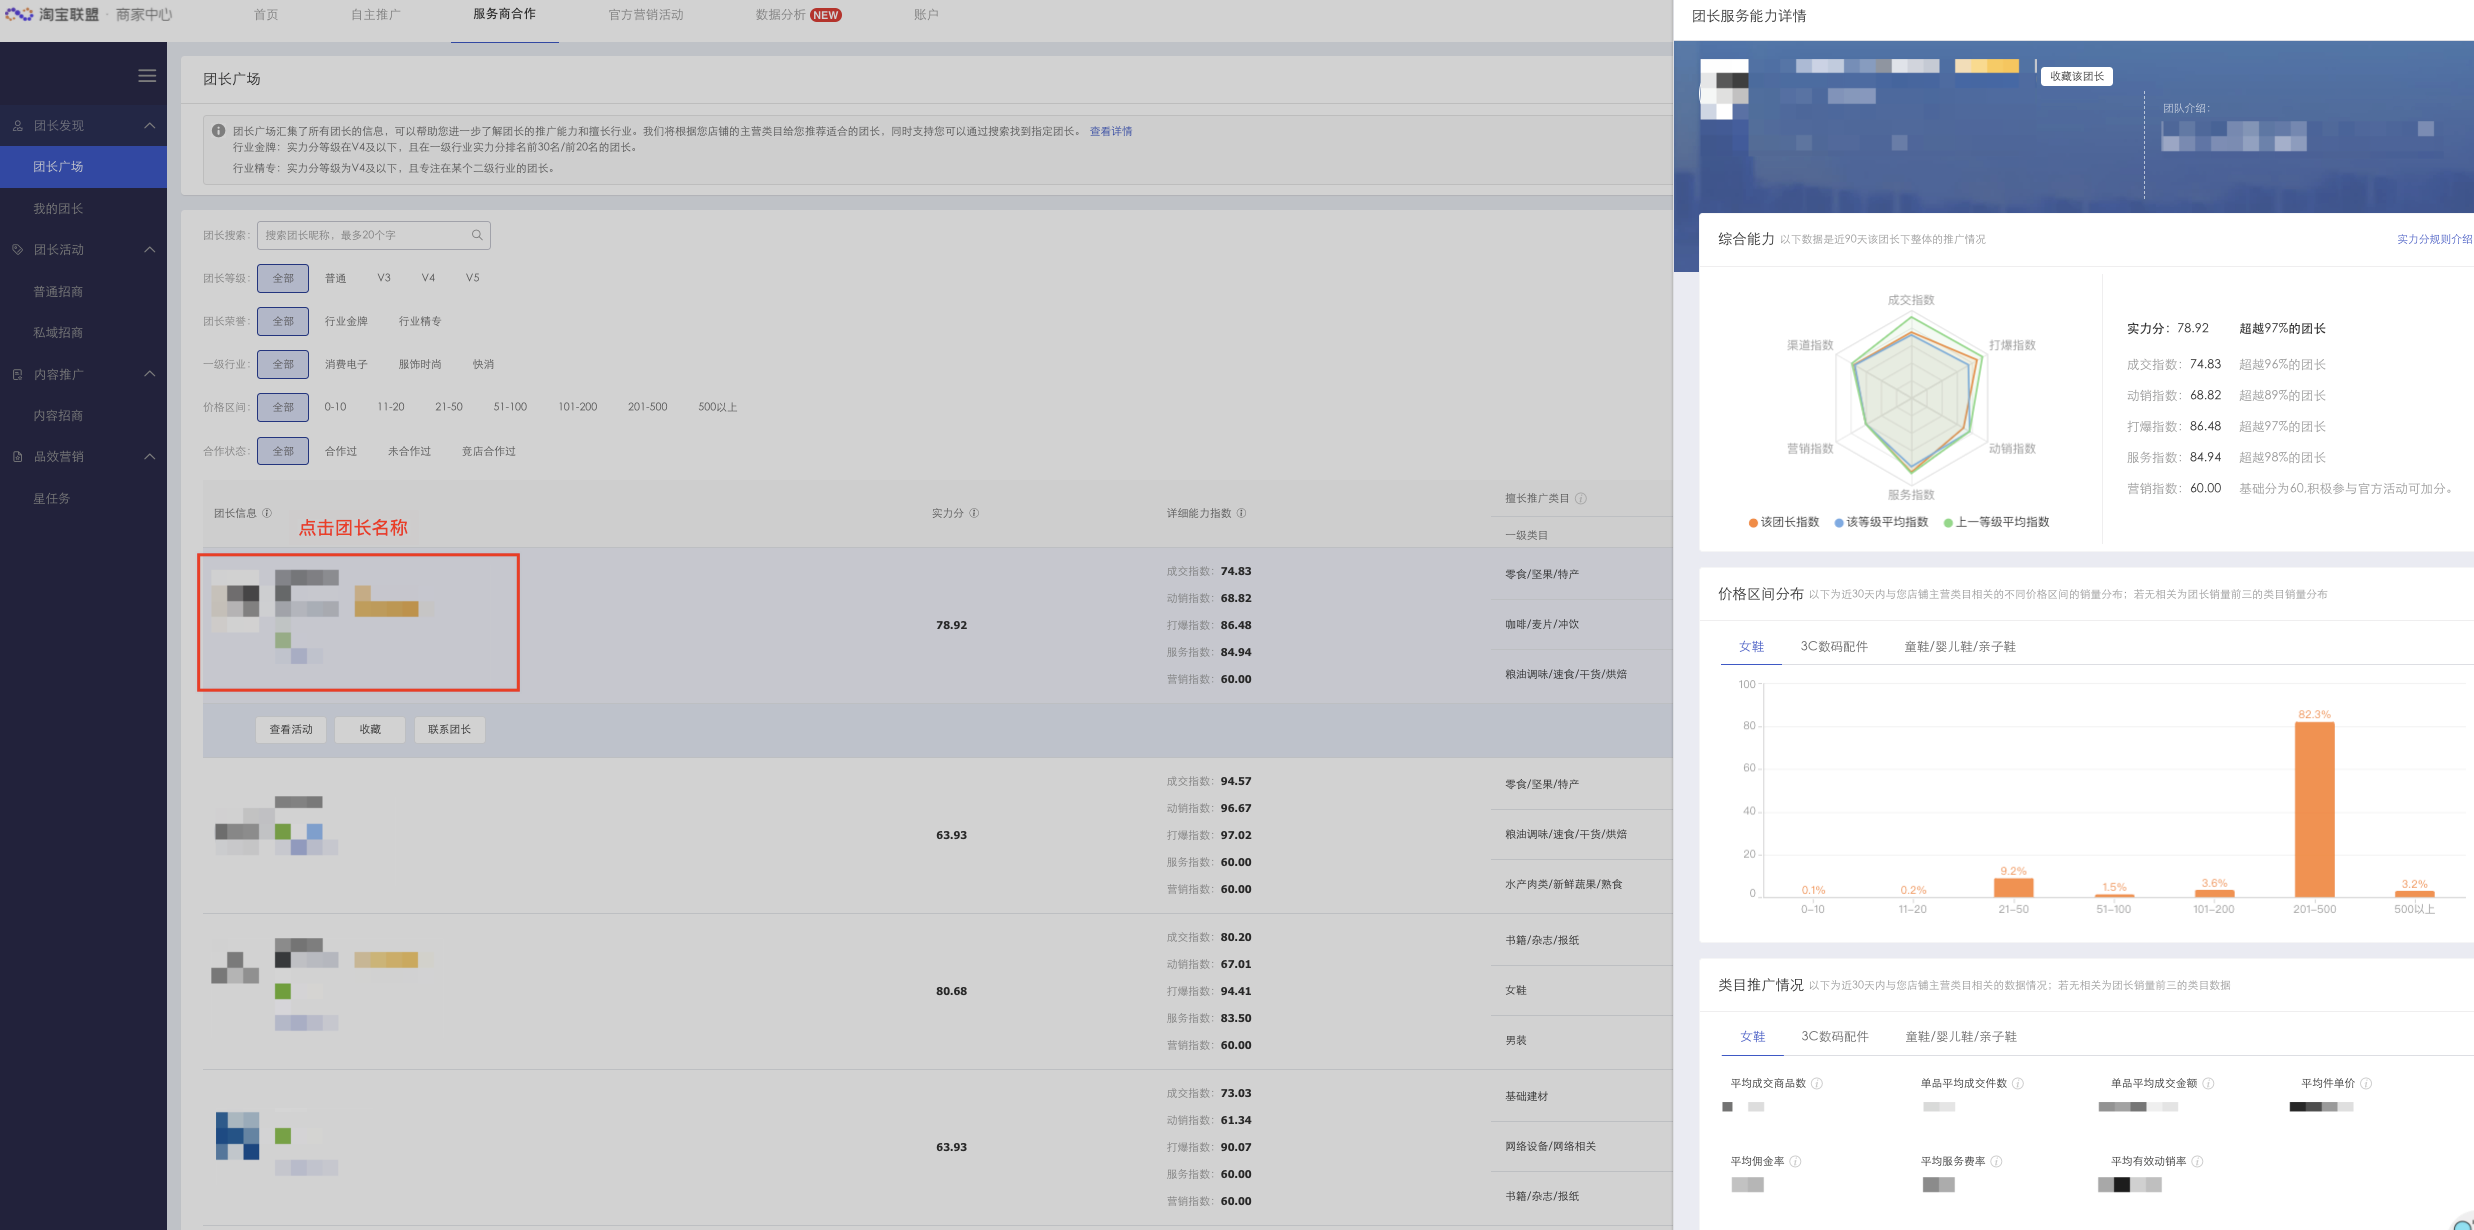Collapse the 品效营销 sidebar section

tap(150, 457)
